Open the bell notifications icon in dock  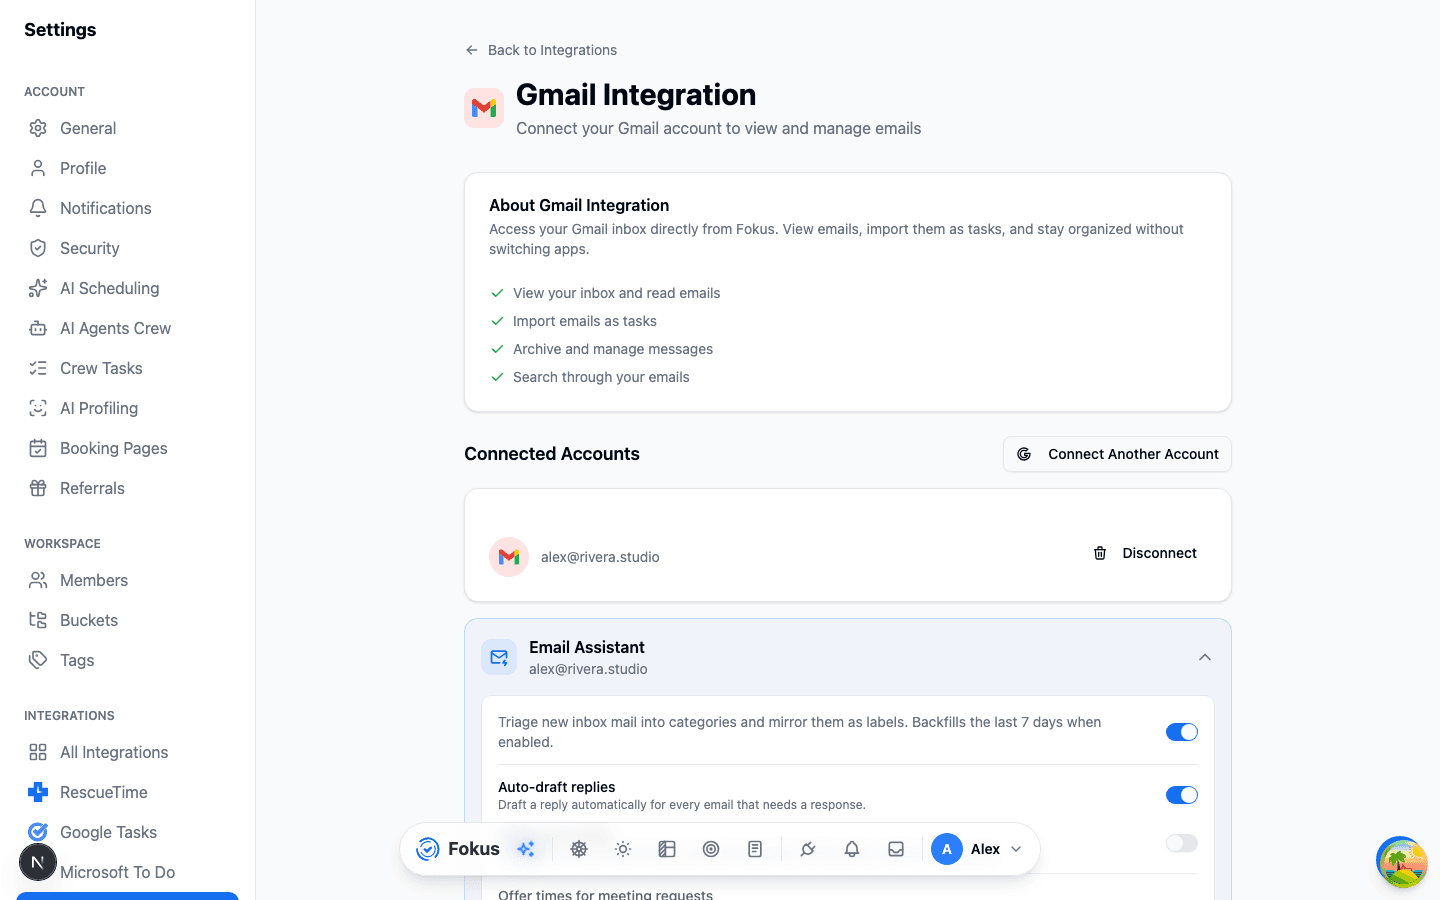(x=852, y=849)
